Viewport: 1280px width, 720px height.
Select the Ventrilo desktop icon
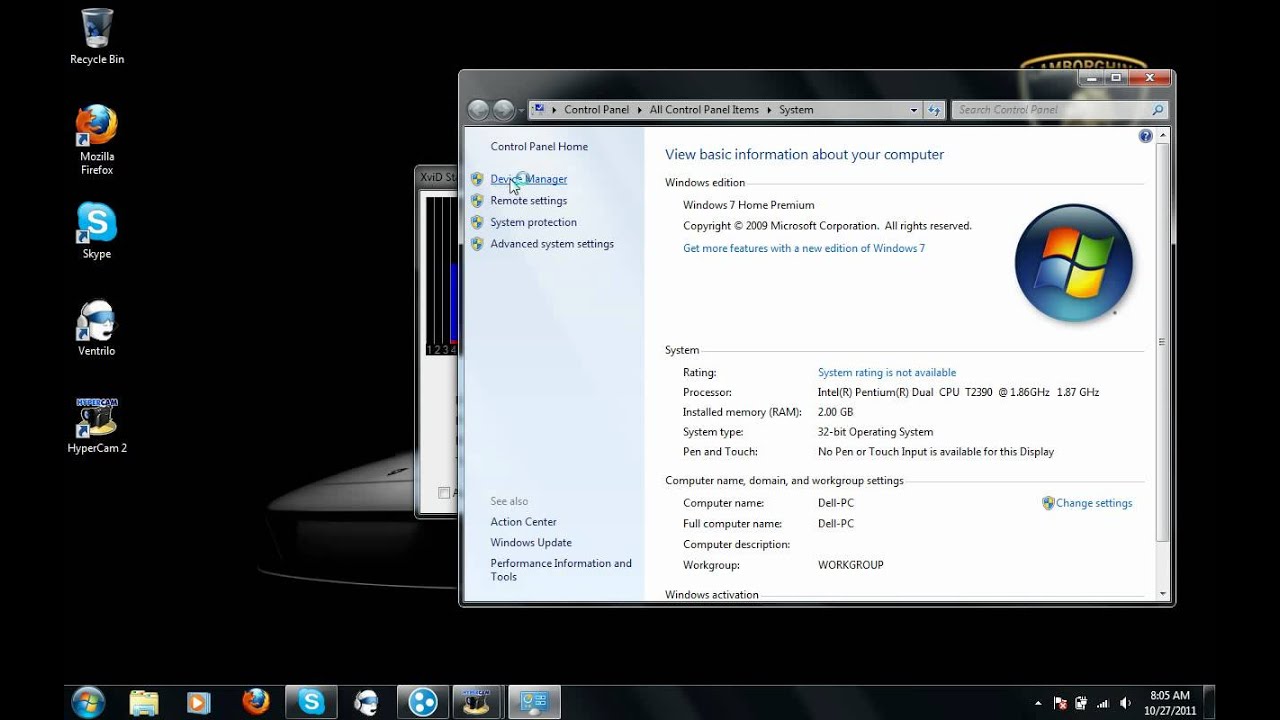click(x=97, y=328)
